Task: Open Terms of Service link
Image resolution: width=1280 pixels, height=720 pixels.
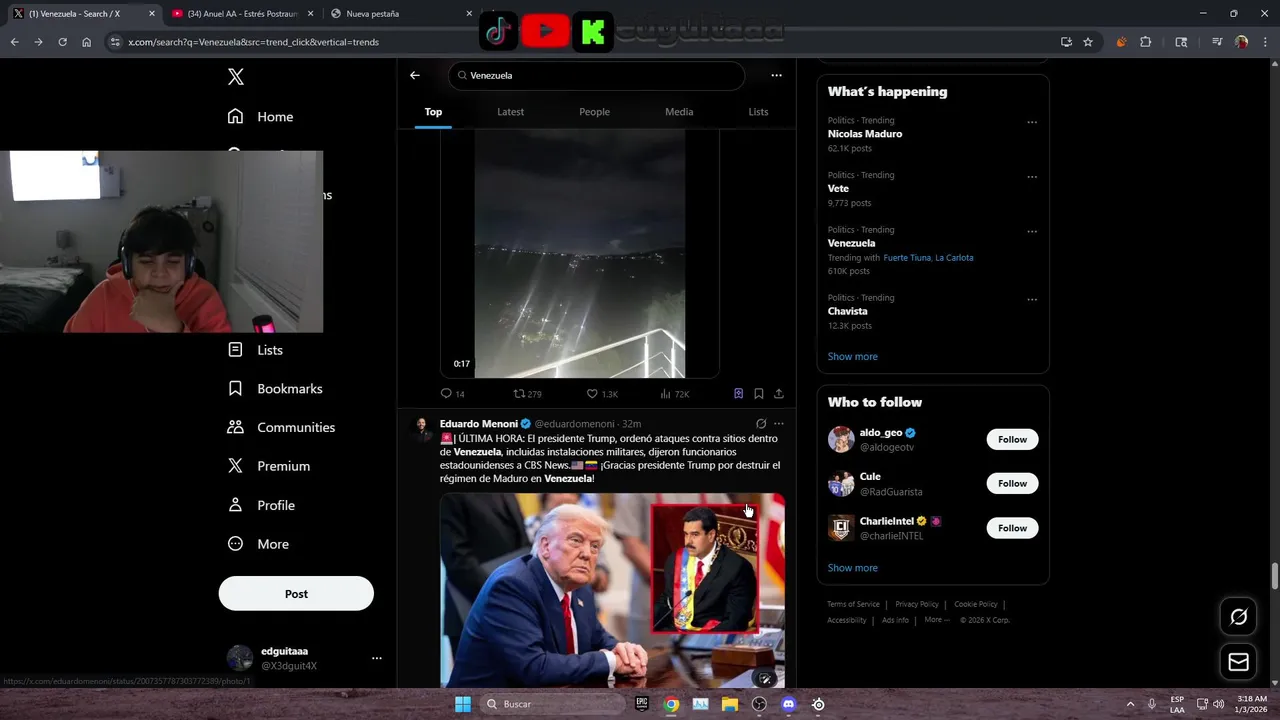Action: (853, 604)
